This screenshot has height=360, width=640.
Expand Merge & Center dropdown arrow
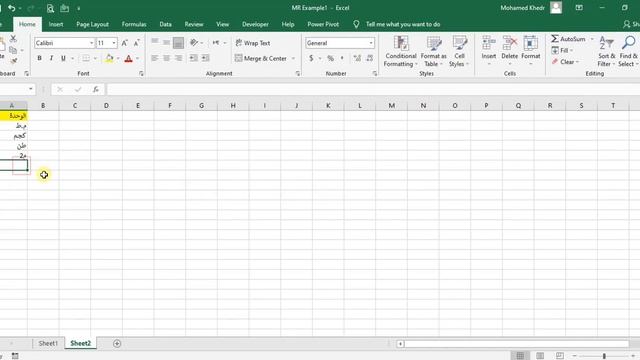tap(293, 58)
